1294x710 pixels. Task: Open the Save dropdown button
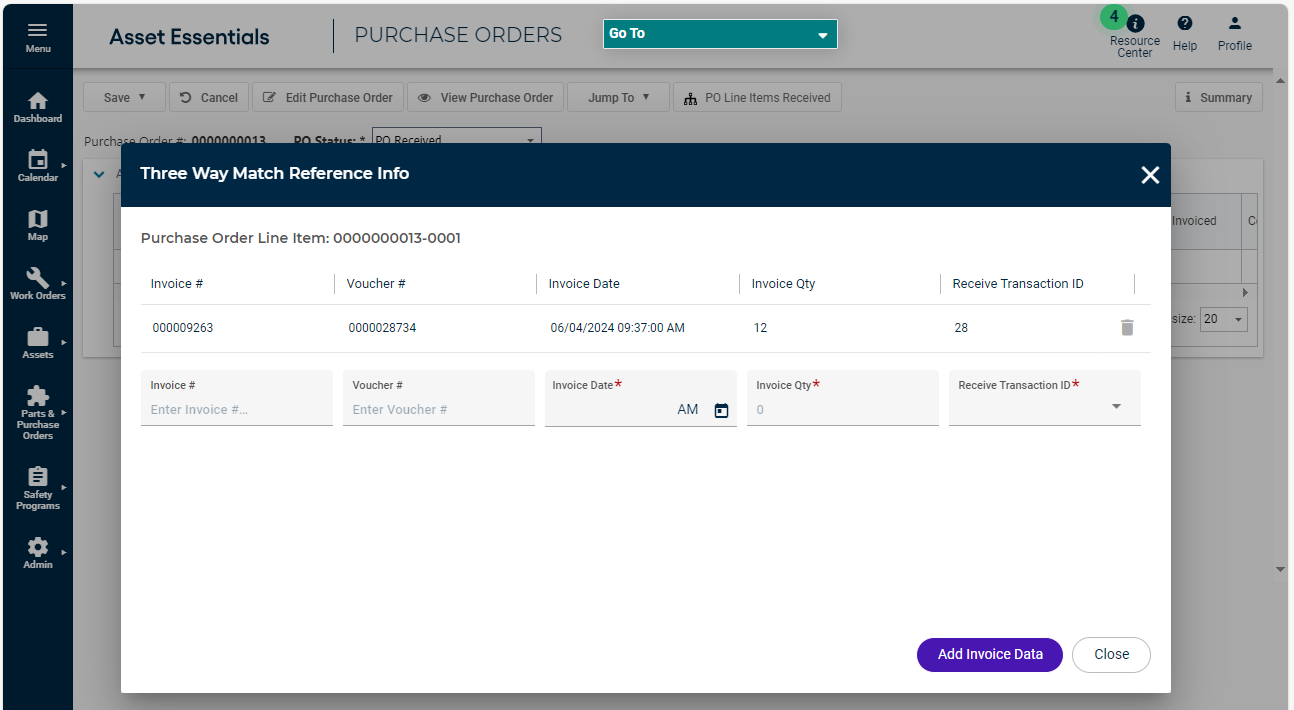124,97
